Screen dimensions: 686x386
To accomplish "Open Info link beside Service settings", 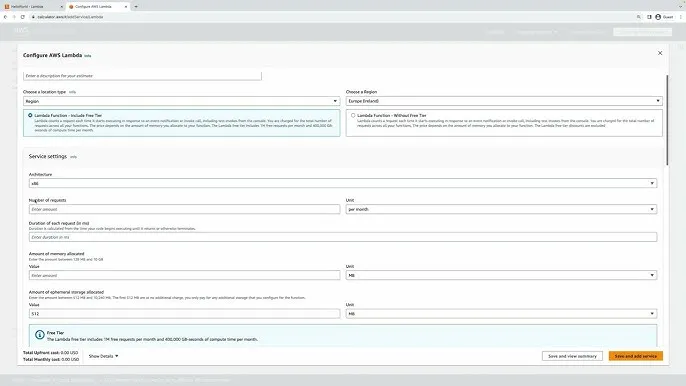I will (74, 157).
